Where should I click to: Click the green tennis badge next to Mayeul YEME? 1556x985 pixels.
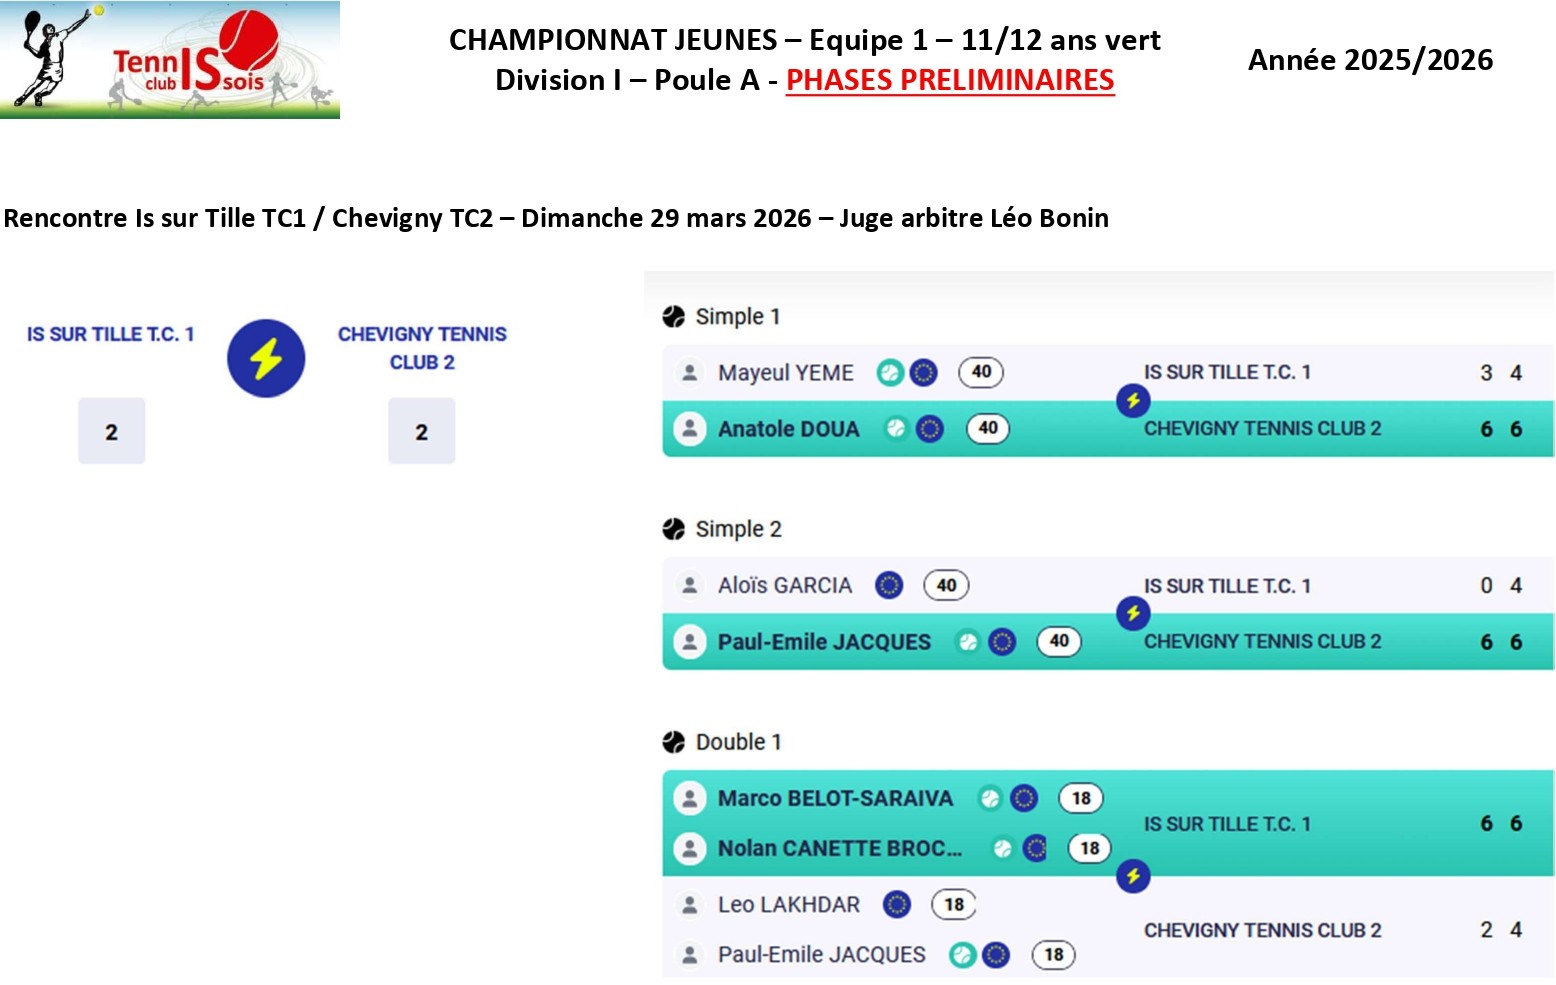889,373
